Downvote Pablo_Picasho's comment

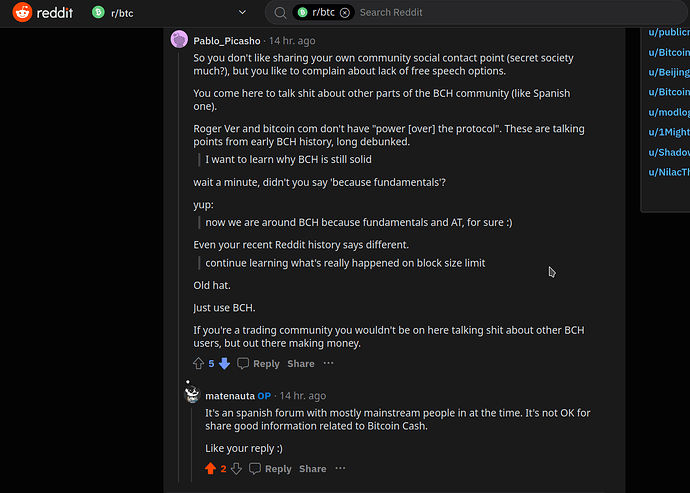(225, 364)
